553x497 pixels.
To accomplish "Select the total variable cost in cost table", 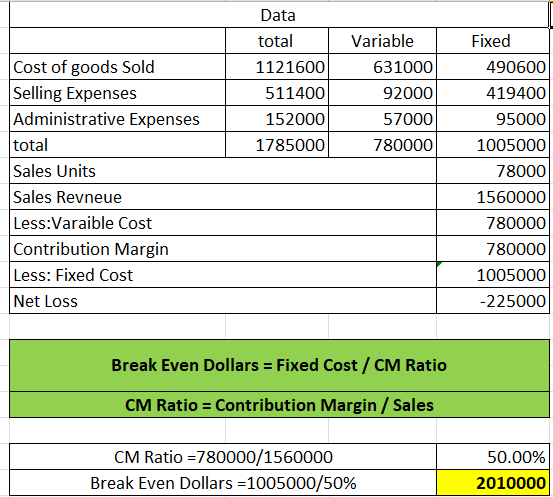I will click(x=382, y=145).
